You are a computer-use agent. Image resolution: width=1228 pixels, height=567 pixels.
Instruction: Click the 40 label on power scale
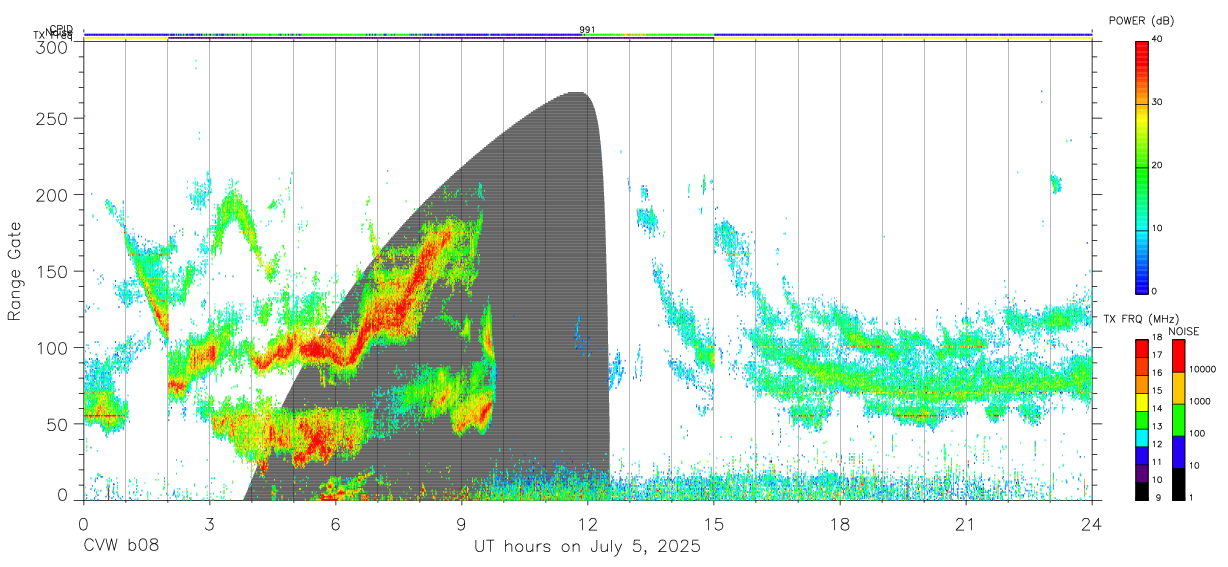click(x=1158, y=38)
